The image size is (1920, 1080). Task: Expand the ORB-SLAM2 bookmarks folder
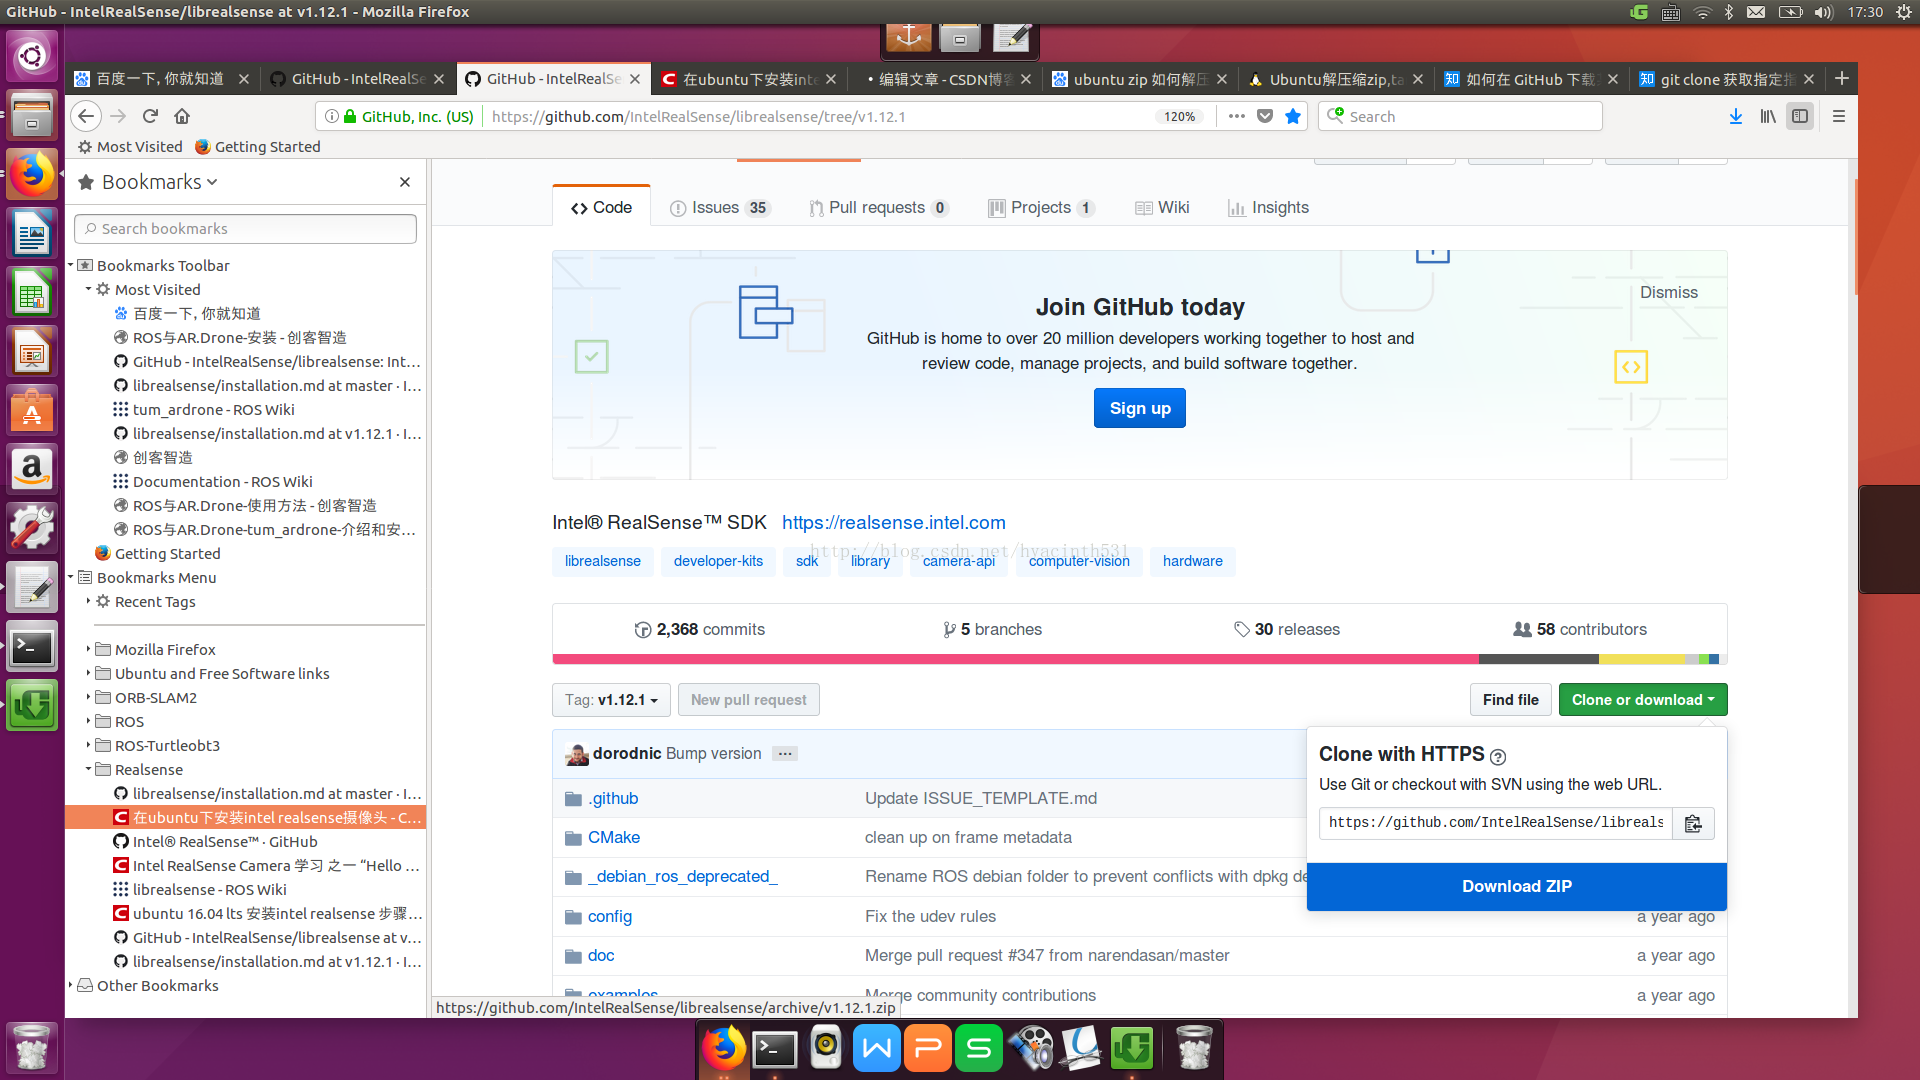click(x=88, y=697)
